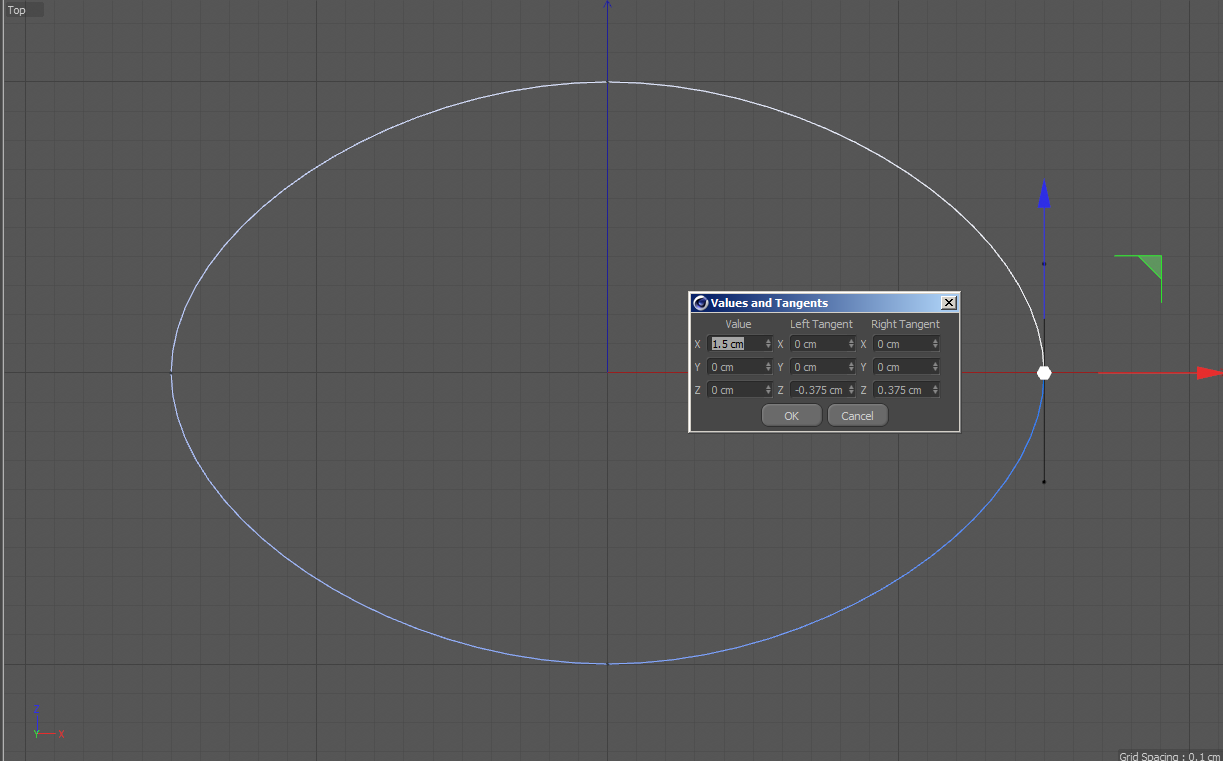Click the green plane handle of the gizmo
The width and height of the screenshot is (1223, 761).
coord(1149,267)
